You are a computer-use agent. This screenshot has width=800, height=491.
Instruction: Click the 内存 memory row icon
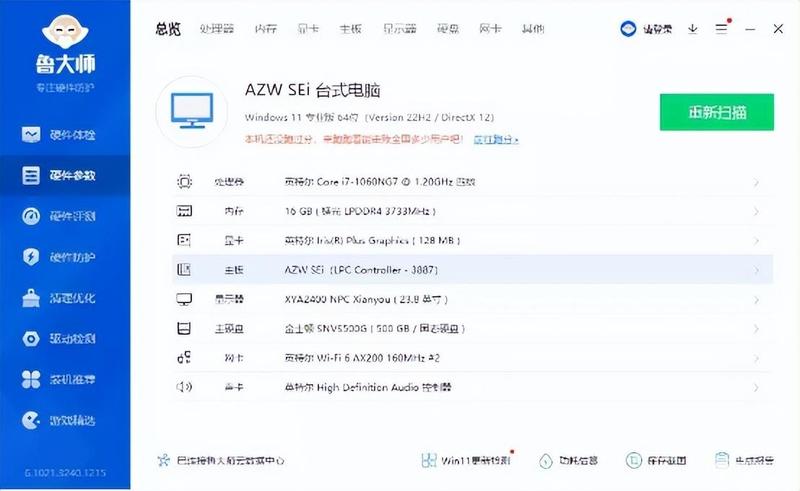pos(184,211)
